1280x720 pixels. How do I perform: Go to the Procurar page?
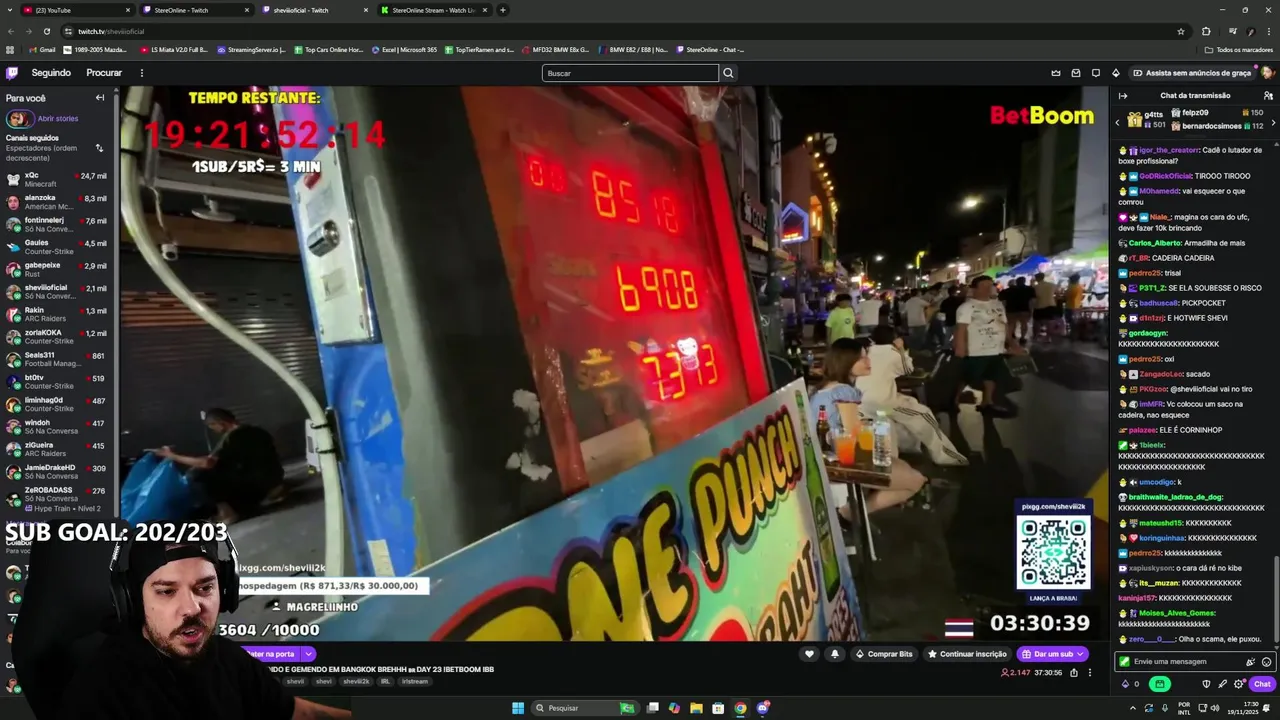point(104,73)
